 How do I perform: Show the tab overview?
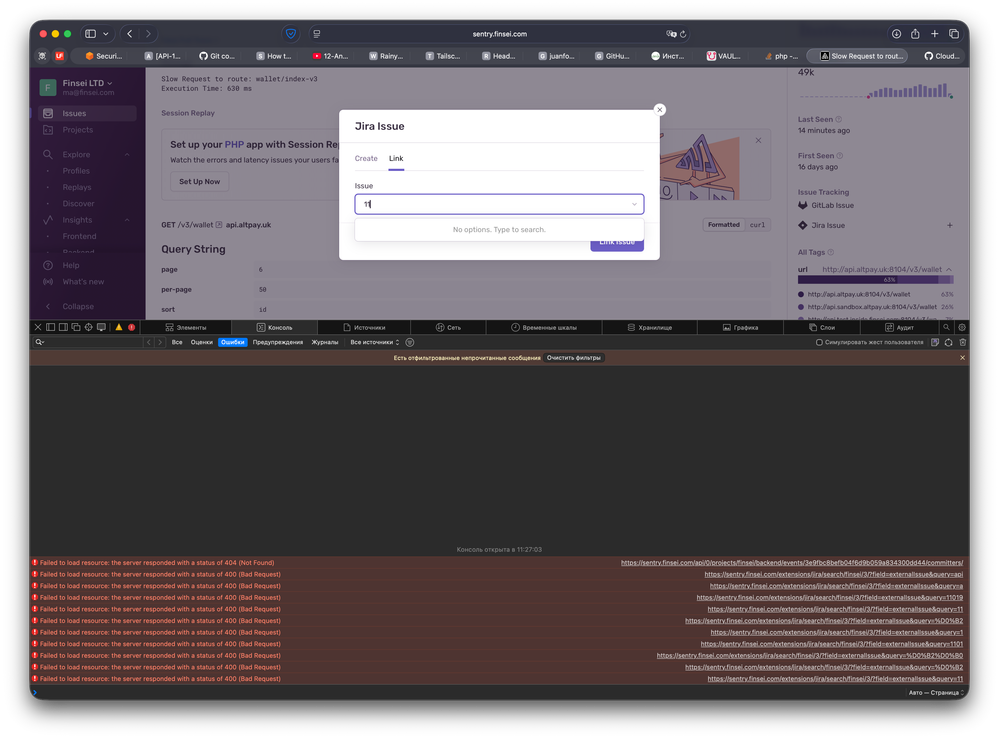click(x=954, y=34)
